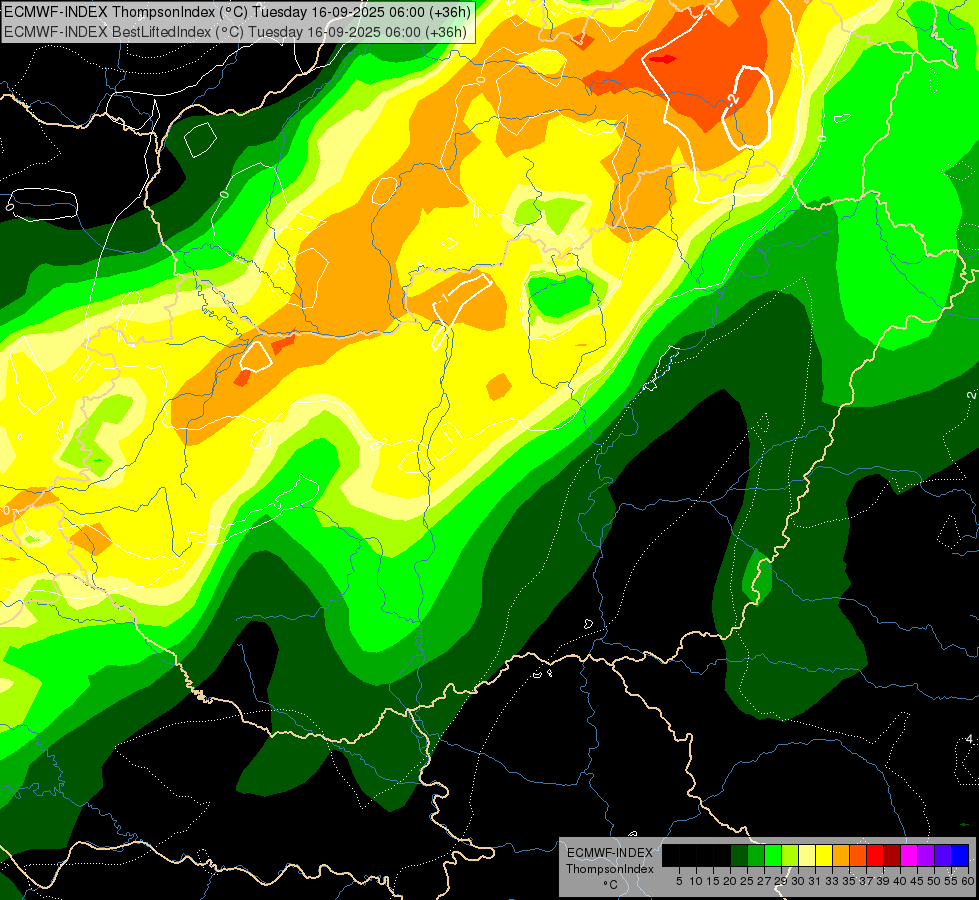The image size is (979, 900).
Task: Click the legend tick value 20
Action: 730,881
